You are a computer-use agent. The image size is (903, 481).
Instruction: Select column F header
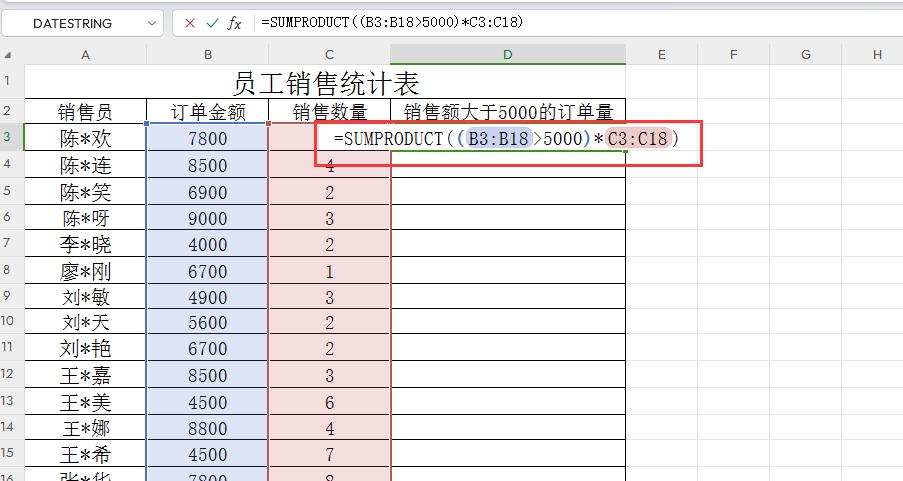pos(733,55)
